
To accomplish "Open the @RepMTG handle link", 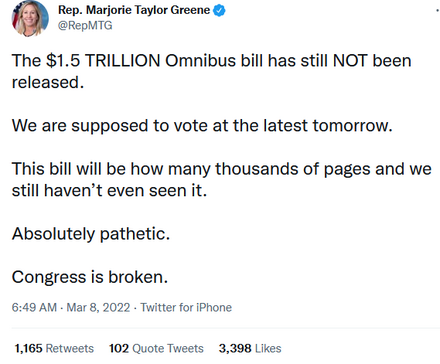I will pos(85,26).
